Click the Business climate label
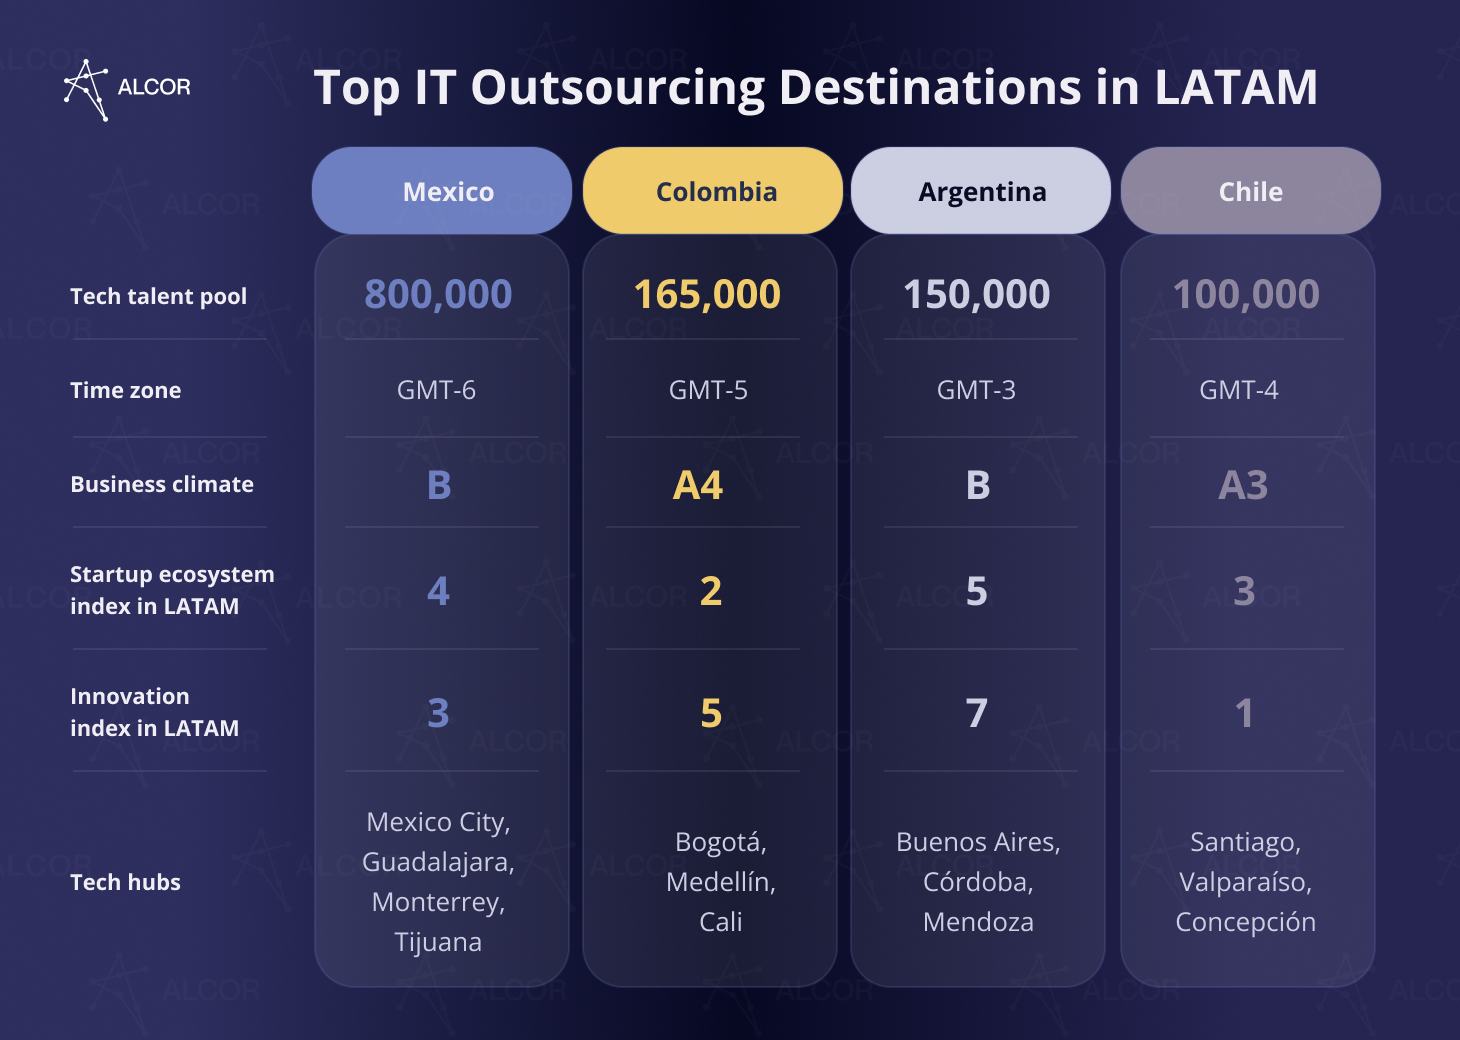Viewport: 1460px width, 1040px height. tap(161, 484)
